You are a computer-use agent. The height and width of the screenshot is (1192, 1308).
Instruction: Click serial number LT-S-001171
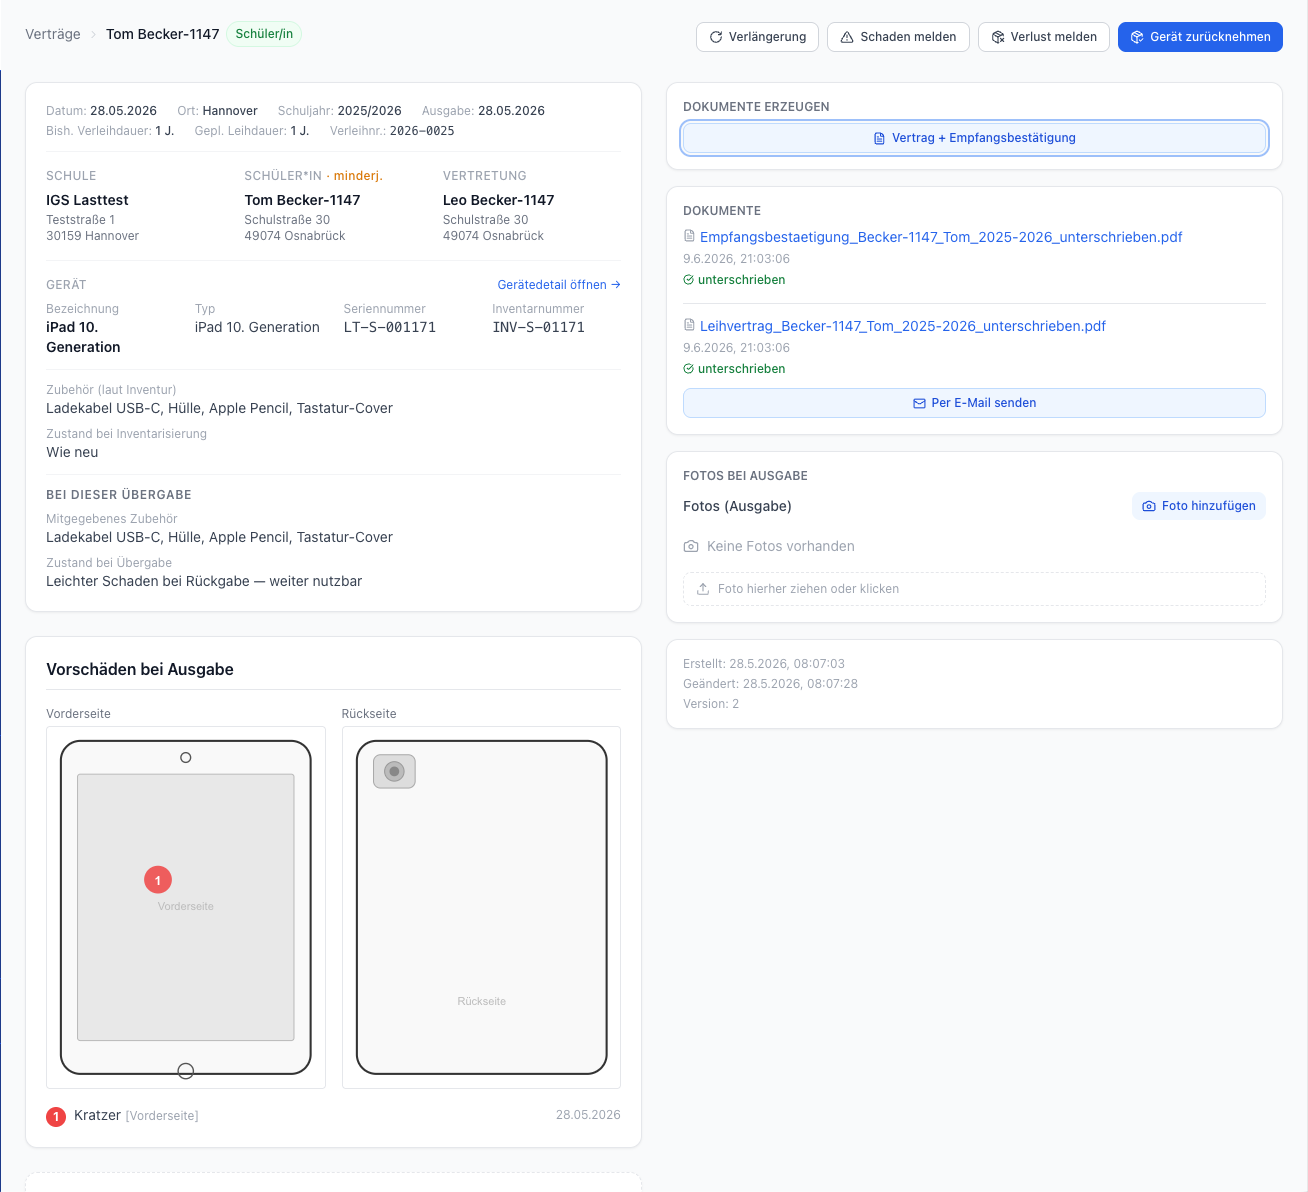[x=390, y=327]
